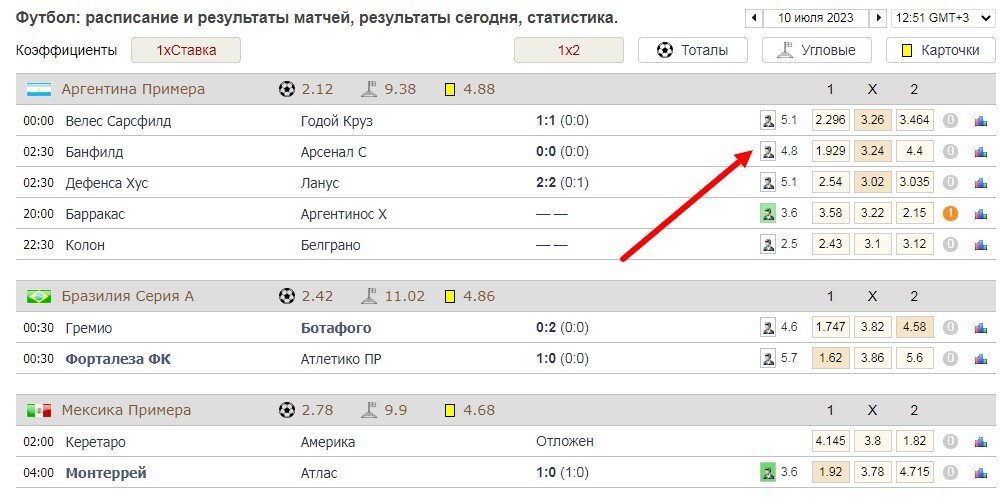The height and width of the screenshot is (504, 1000).
Task: Go to next day with right arrow
Action: click(x=877, y=18)
